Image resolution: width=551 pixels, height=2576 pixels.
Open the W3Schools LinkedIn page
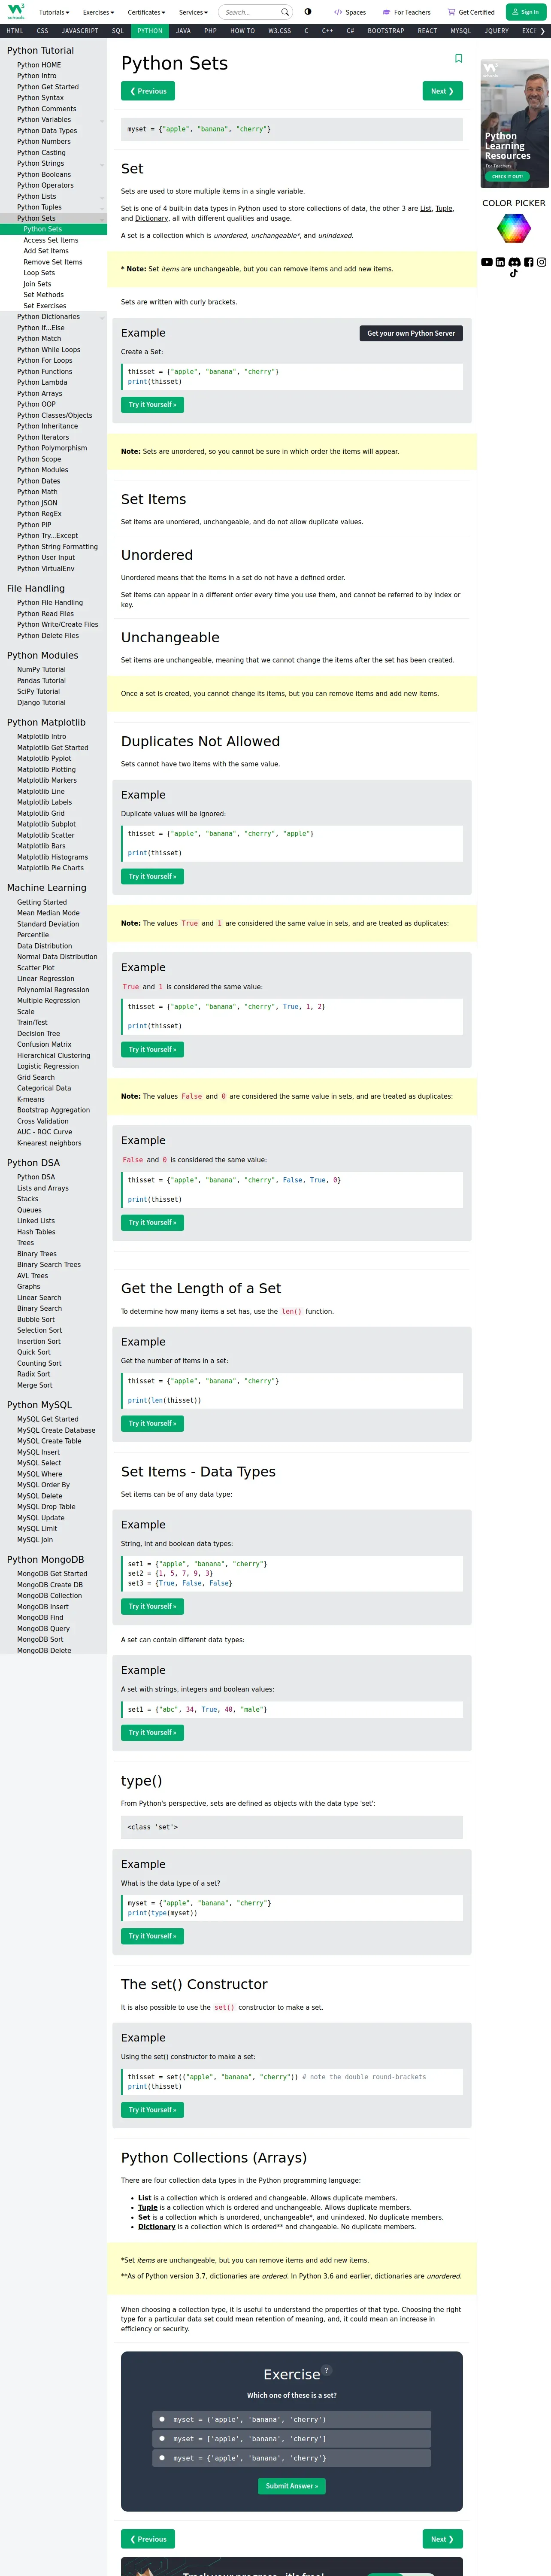tap(500, 262)
